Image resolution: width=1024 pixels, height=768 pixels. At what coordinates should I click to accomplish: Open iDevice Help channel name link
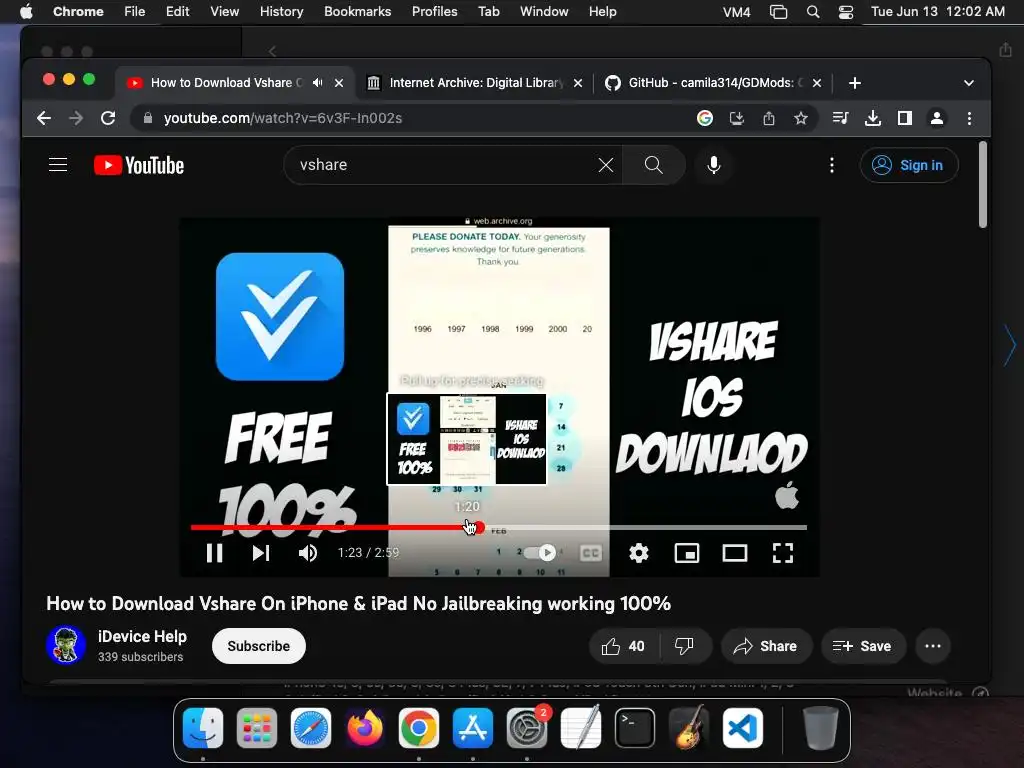coord(142,636)
